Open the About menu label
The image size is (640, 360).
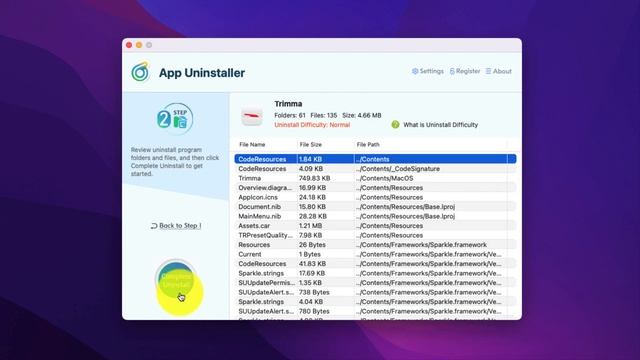click(x=502, y=71)
